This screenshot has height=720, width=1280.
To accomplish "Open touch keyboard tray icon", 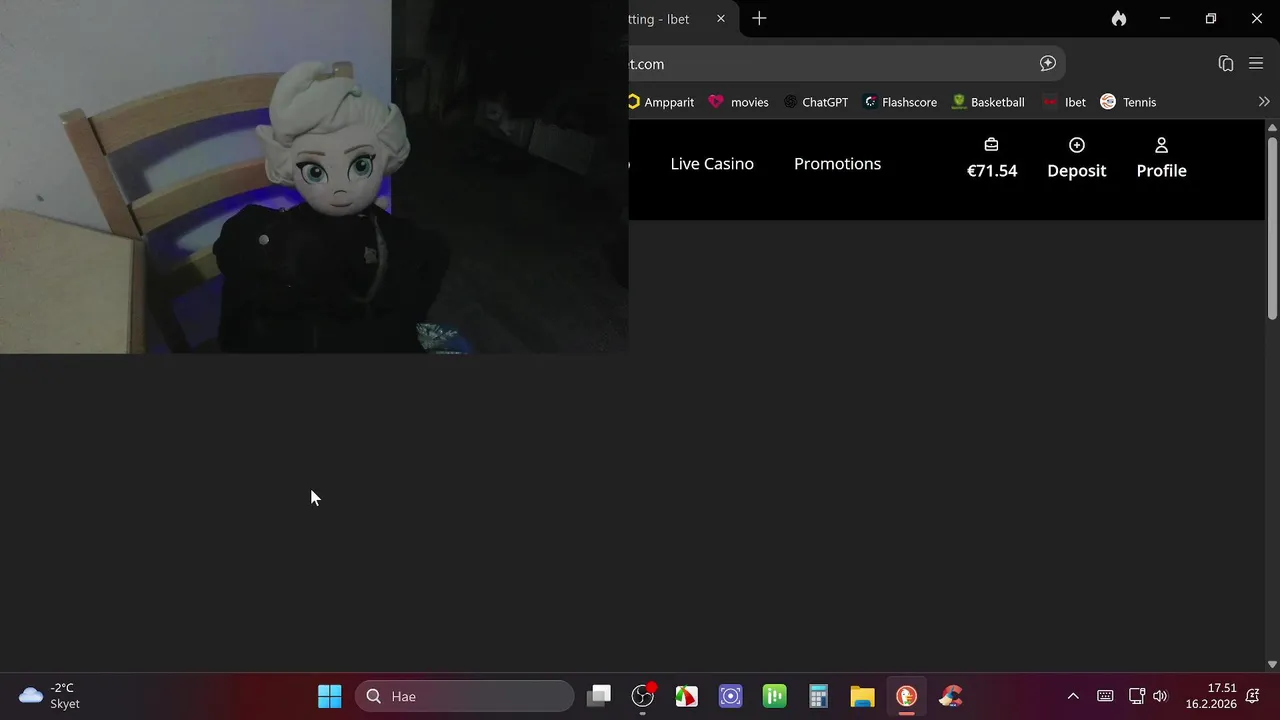I will click(x=1105, y=696).
